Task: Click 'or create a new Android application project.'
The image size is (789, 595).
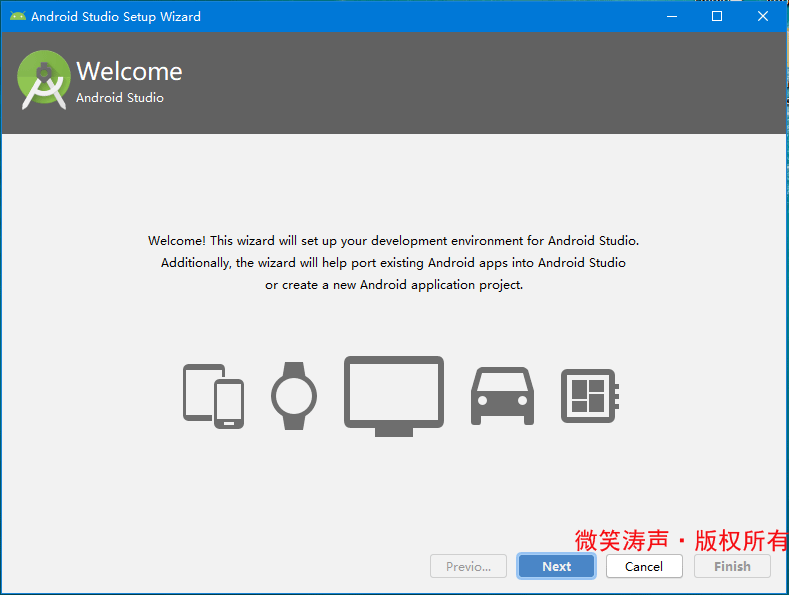Action: (x=394, y=285)
